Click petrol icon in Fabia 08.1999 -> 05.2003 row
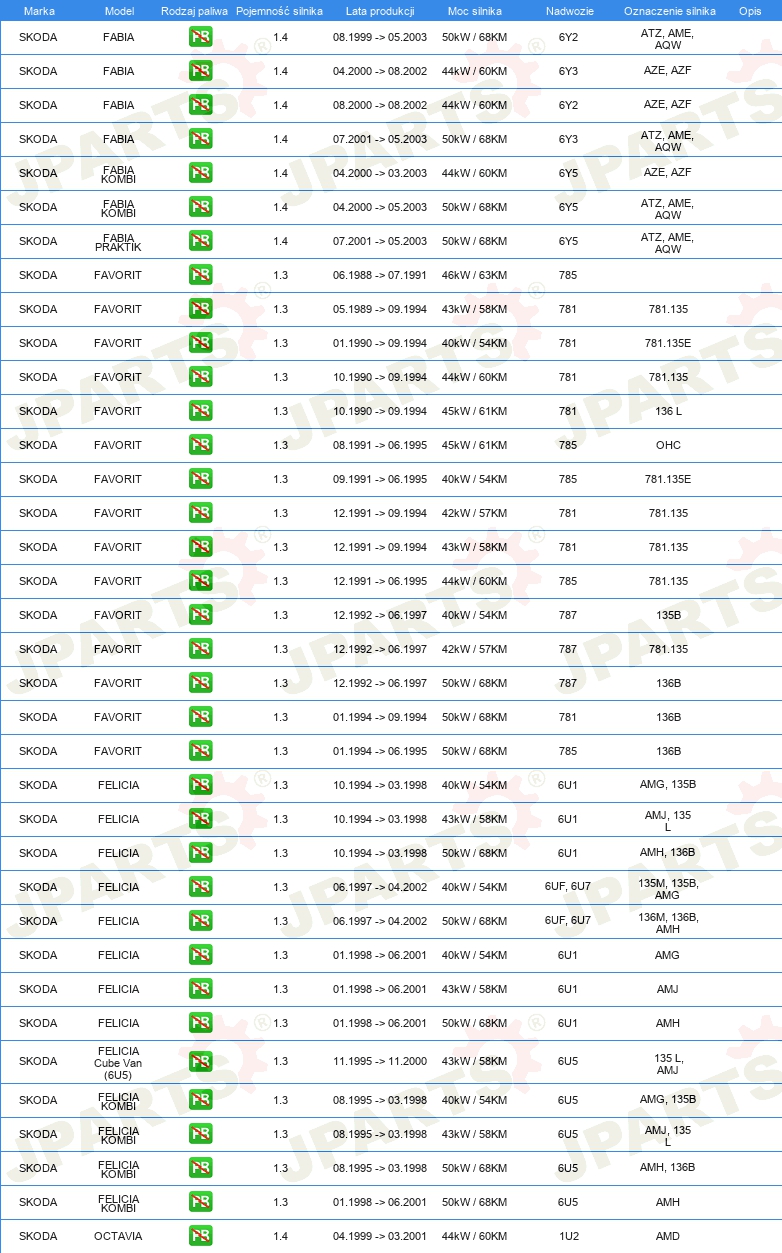 coord(200,37)
